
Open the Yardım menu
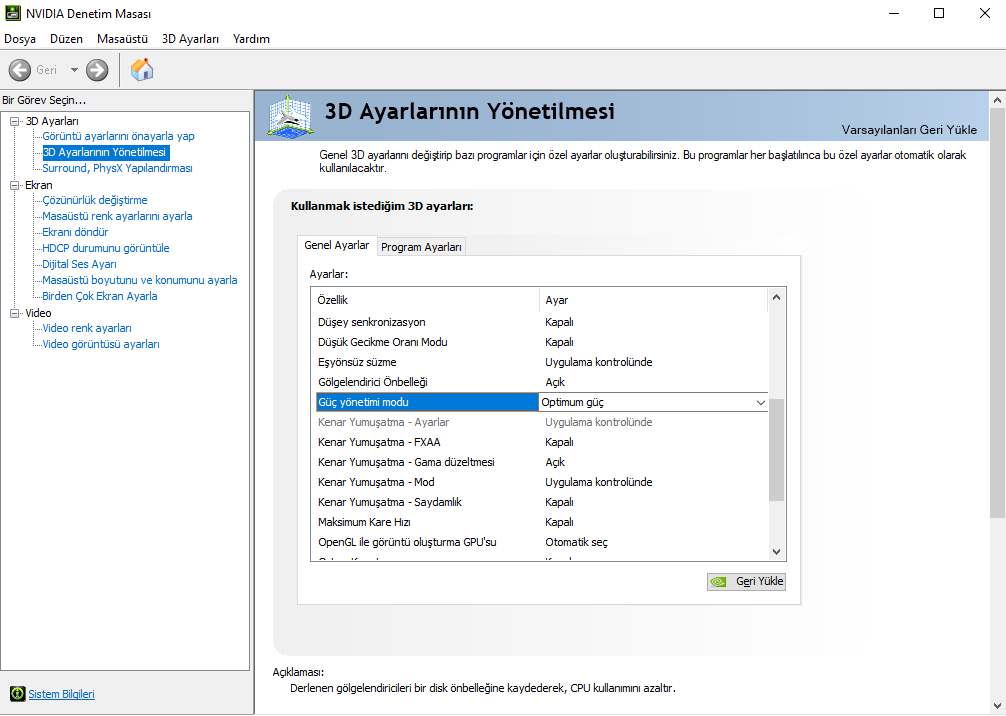pos(251,38)
